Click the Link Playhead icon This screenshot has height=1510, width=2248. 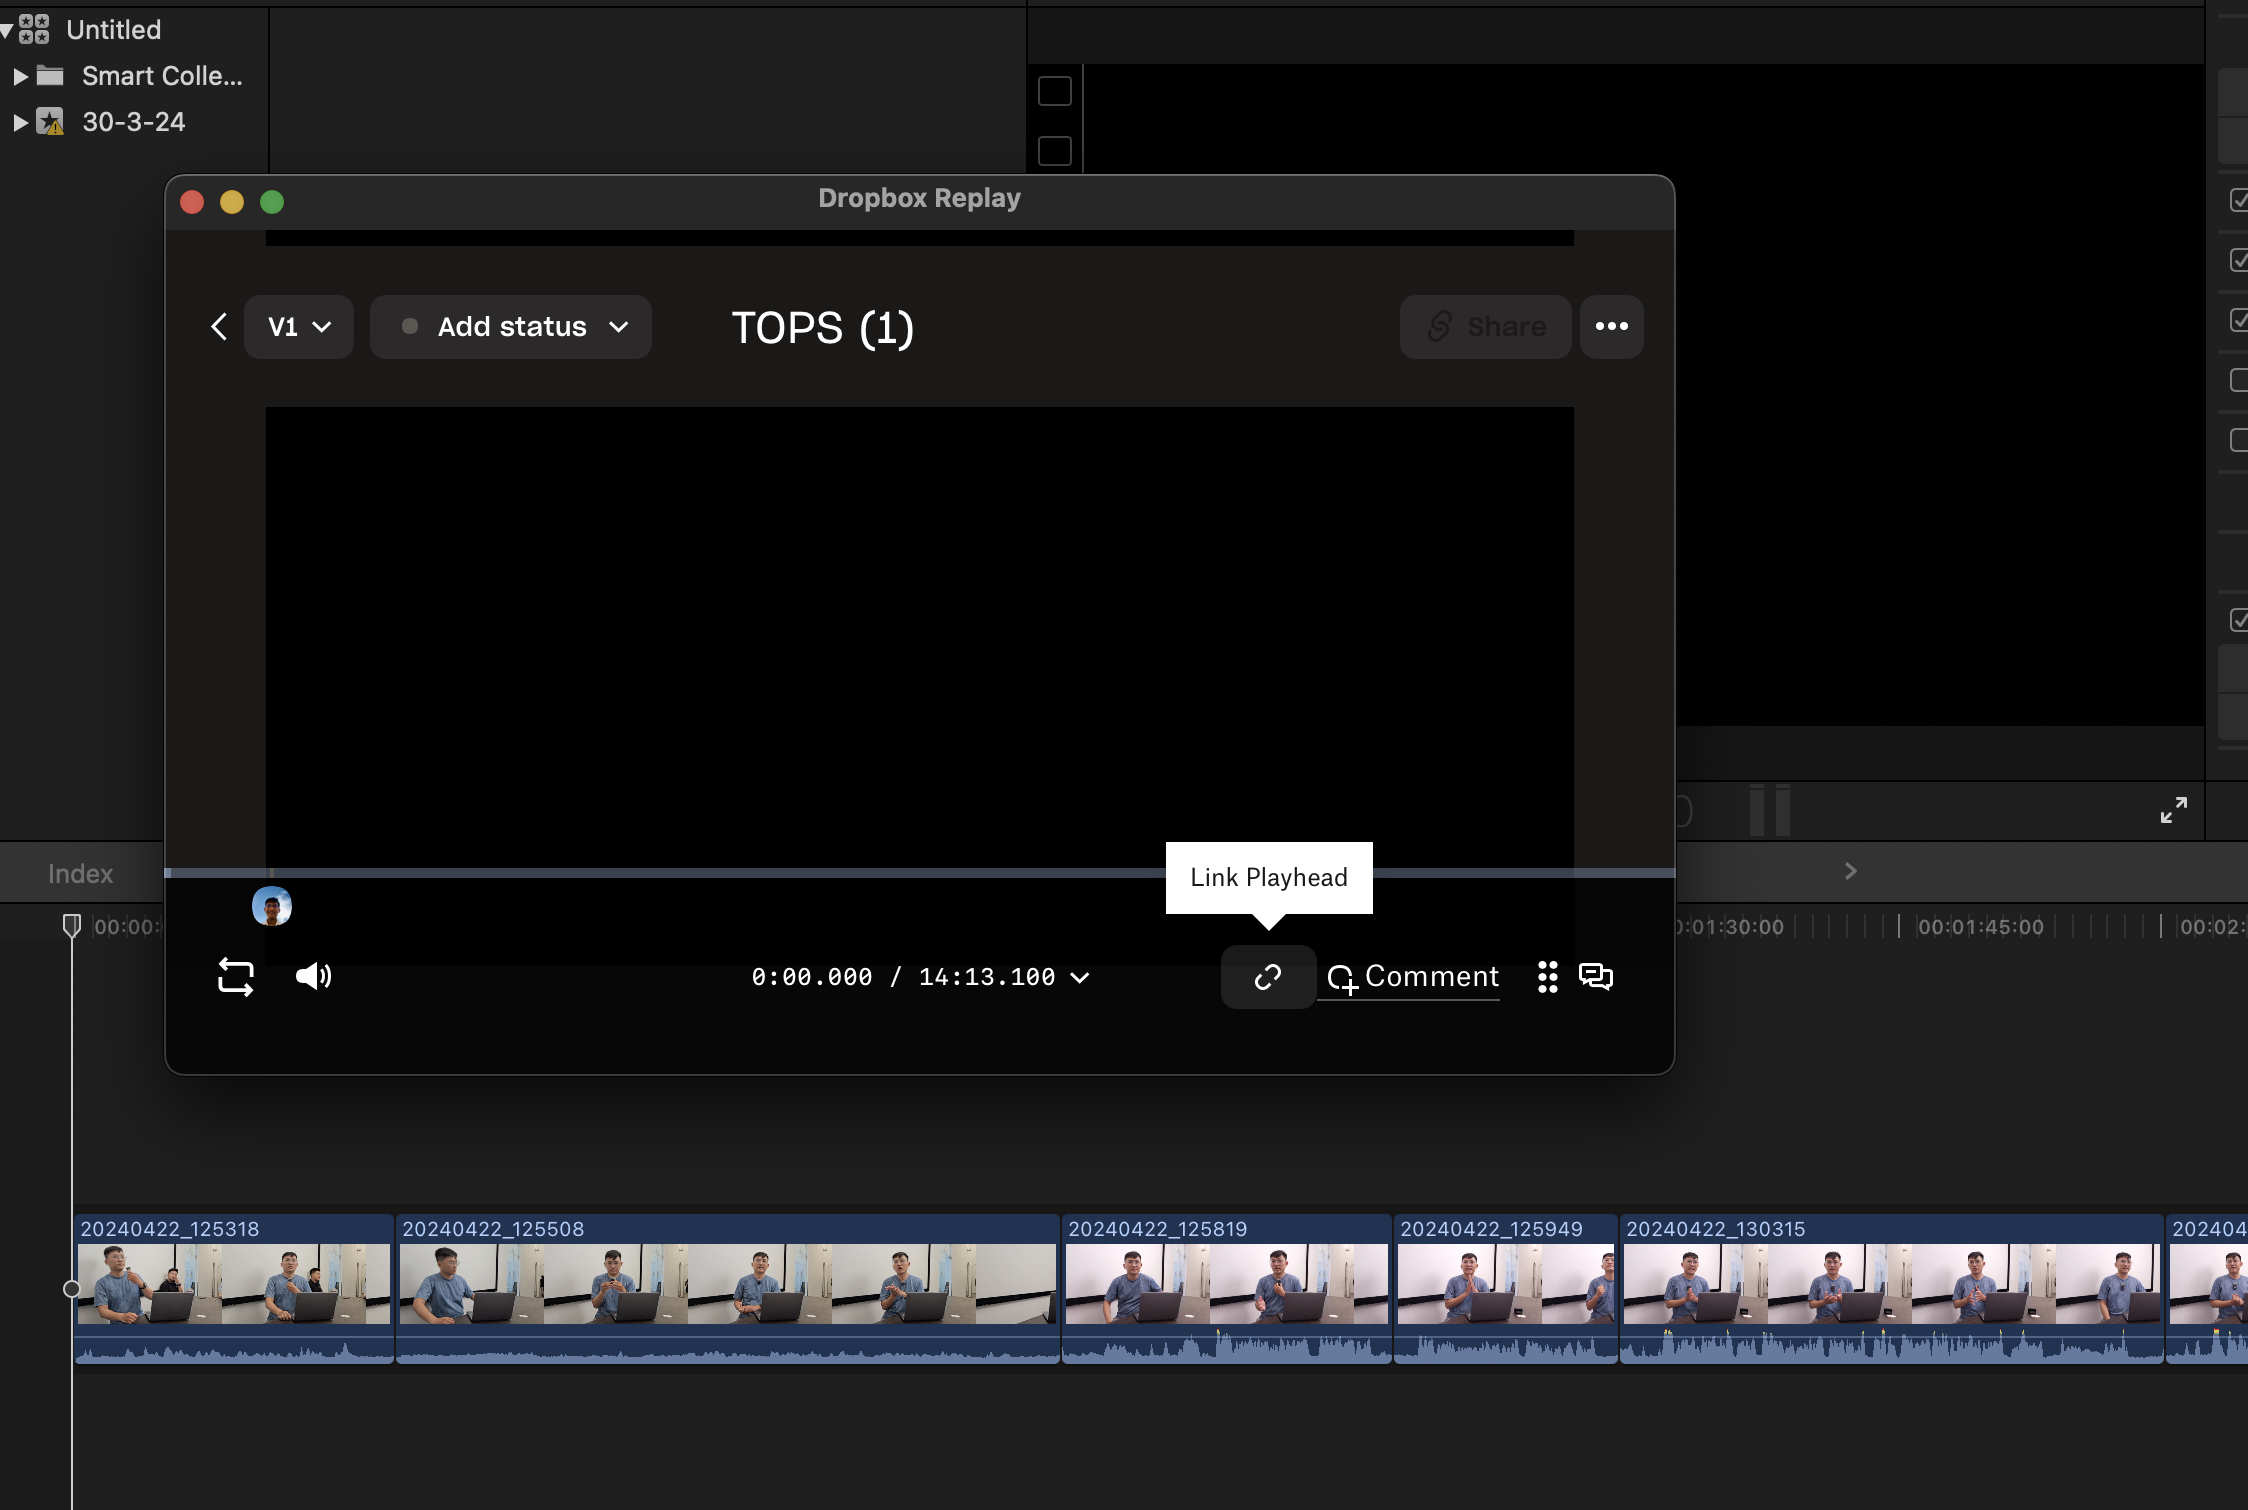pos(1267,974)
